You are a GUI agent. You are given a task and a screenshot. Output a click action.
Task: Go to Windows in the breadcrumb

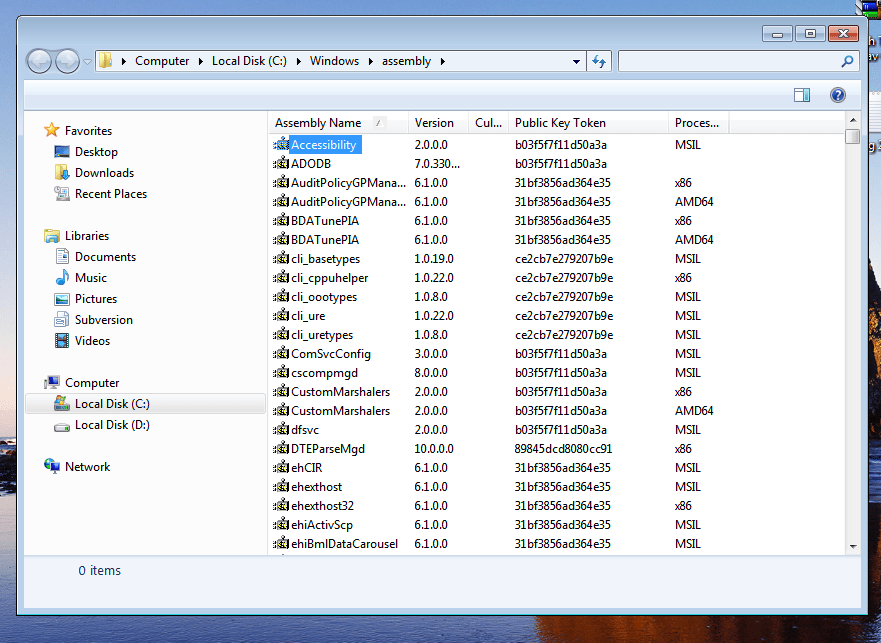(334, 61)
